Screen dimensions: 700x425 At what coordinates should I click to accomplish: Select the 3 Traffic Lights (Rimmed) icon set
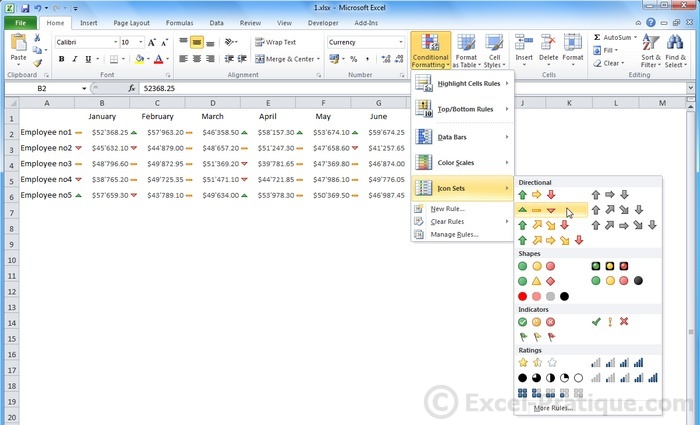(609, 266)
